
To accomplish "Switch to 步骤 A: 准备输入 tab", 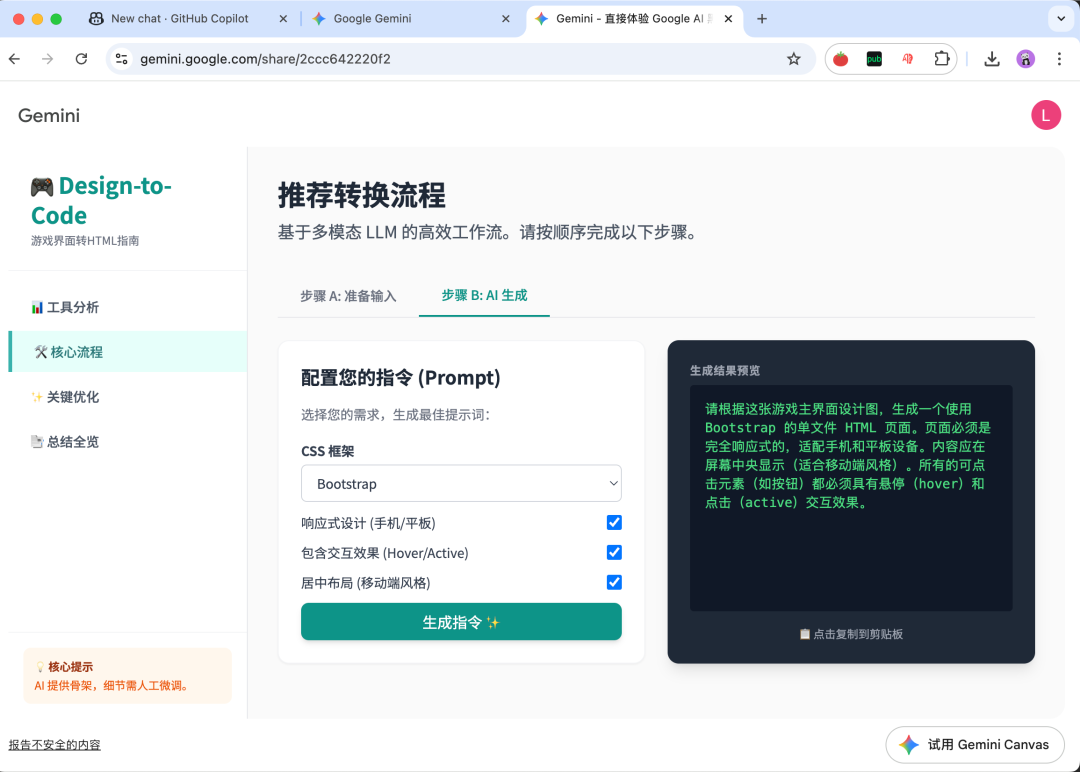I will coord(348,296).
